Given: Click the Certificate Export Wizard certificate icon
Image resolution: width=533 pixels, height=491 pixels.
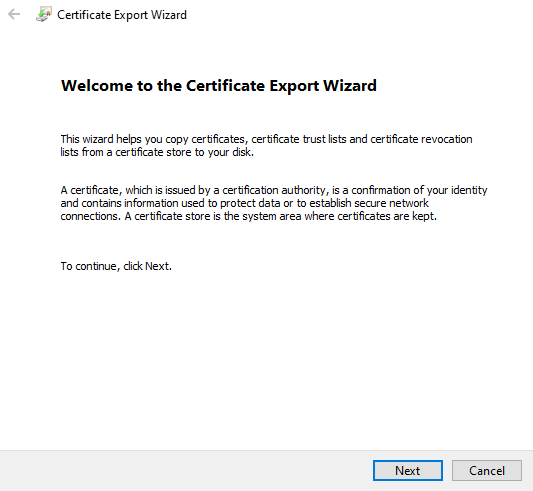Looking at the screenshot, I should coord(44,14).
